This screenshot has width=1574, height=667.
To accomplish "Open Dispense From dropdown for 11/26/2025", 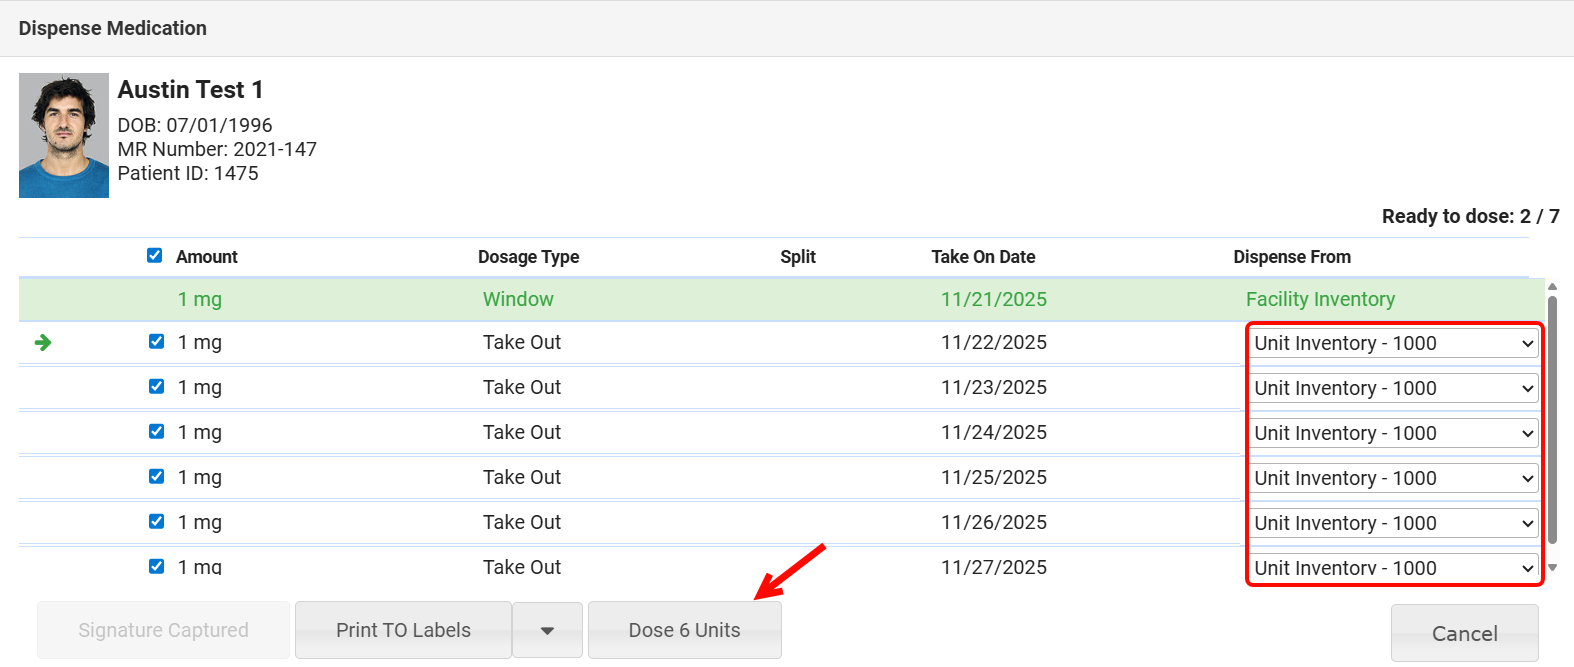I will 1393,523.
